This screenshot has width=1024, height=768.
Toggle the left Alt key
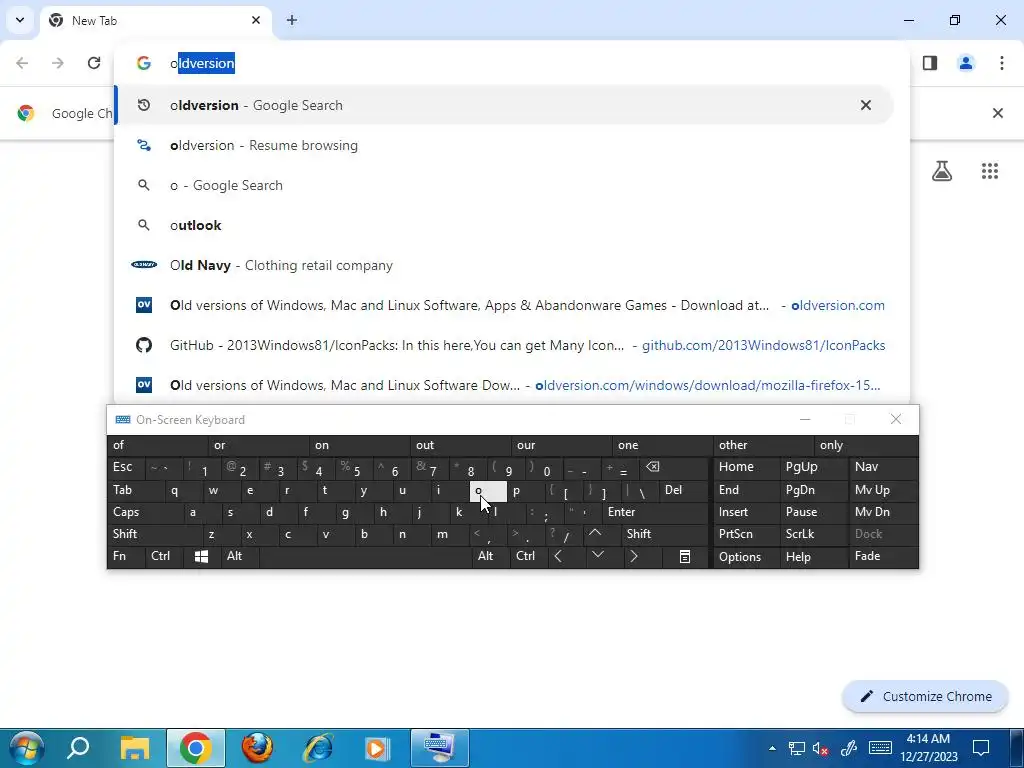click(x=239, y=556)
